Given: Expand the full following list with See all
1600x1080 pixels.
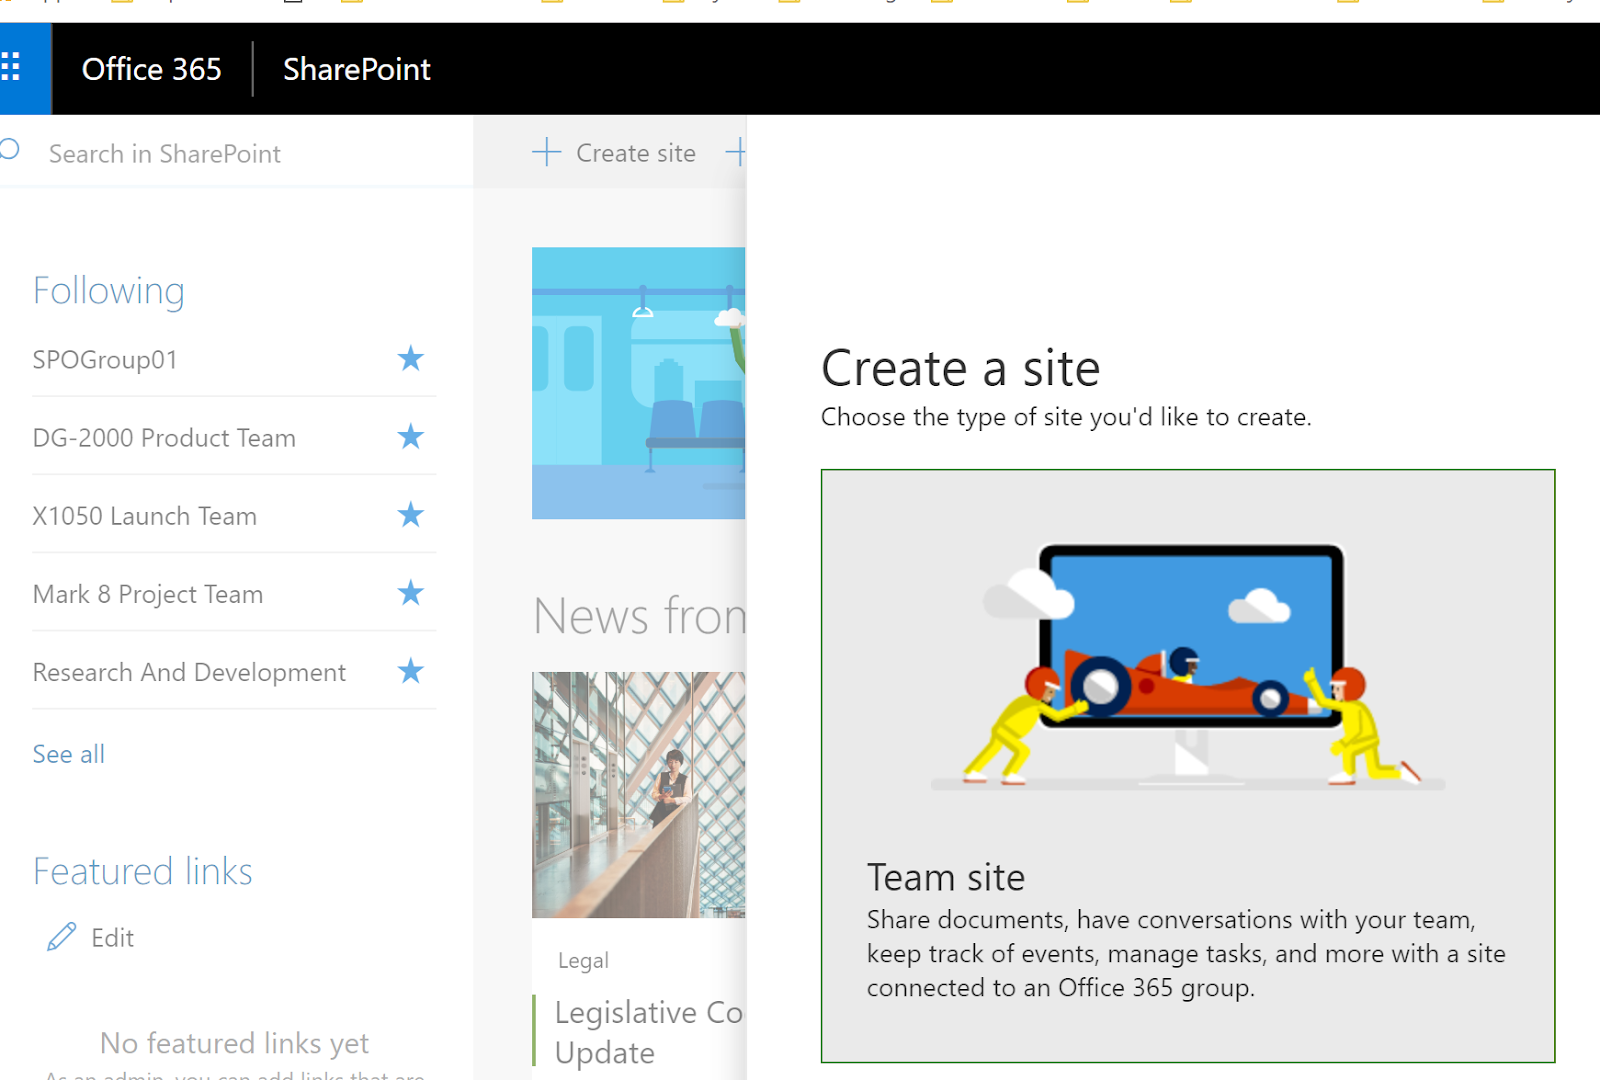Looking at the screenshot, I should click(67, 753).
